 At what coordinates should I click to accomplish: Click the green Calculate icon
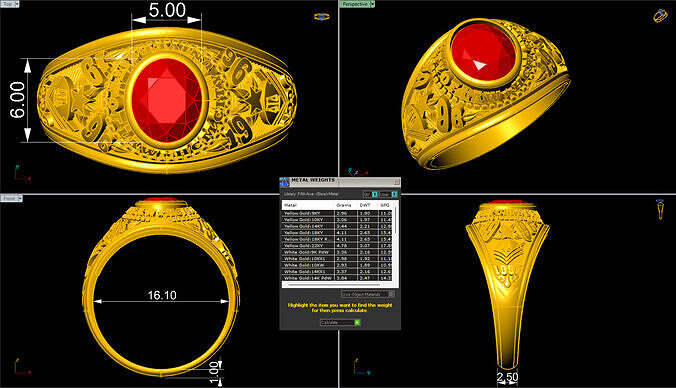357,322
